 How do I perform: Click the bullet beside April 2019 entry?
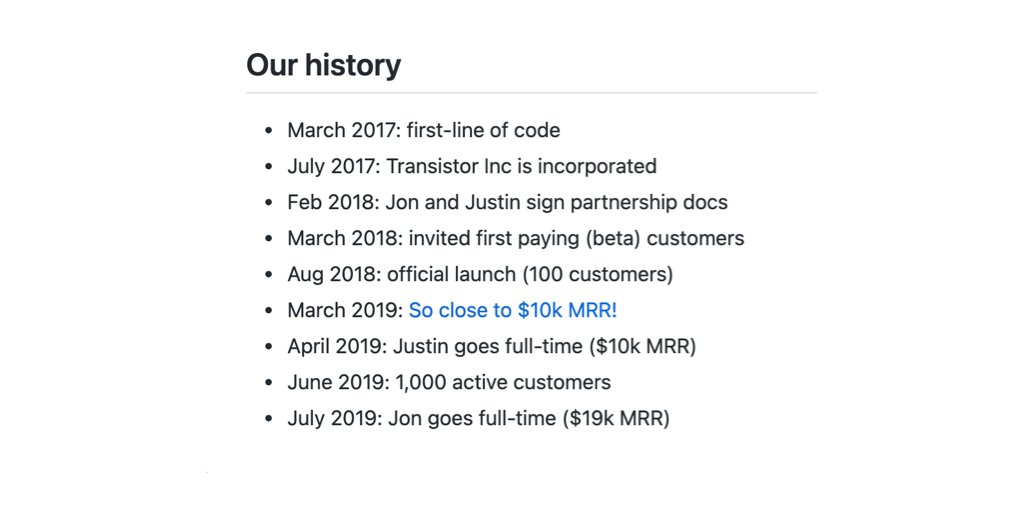268,348
